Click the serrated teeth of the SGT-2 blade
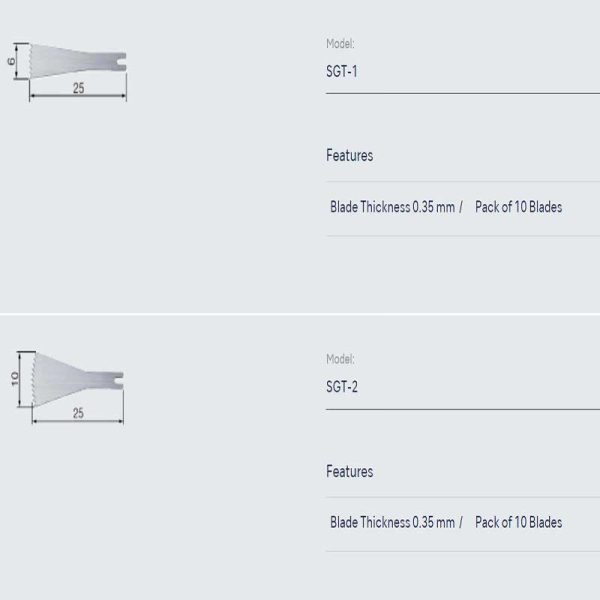600x600 pixels. 36,379
